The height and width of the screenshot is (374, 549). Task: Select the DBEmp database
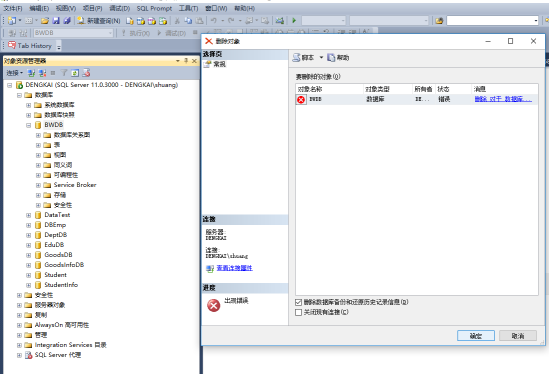click(x=55, y=225)
